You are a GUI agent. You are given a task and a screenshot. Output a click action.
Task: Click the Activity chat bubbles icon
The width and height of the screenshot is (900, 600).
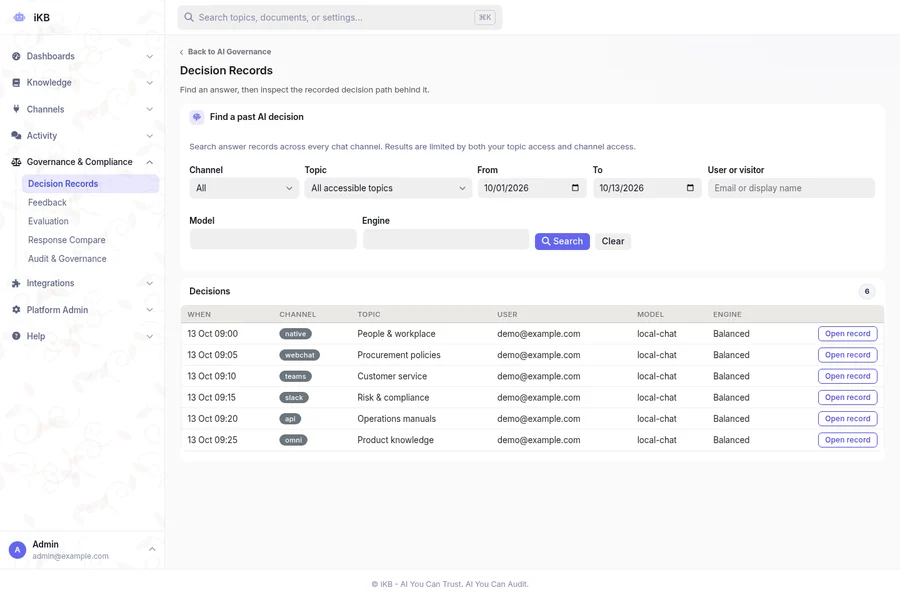coord(16,136)
